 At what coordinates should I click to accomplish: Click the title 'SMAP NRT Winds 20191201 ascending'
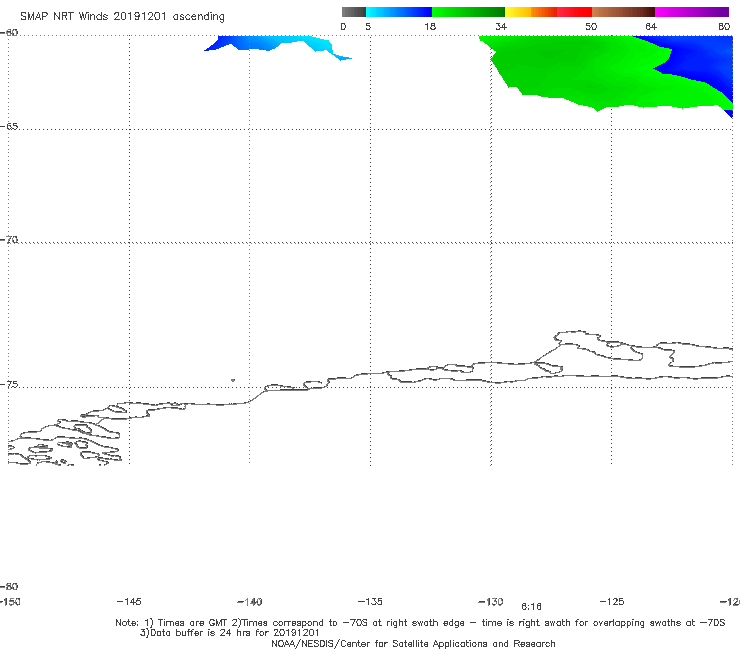(122, 17)
